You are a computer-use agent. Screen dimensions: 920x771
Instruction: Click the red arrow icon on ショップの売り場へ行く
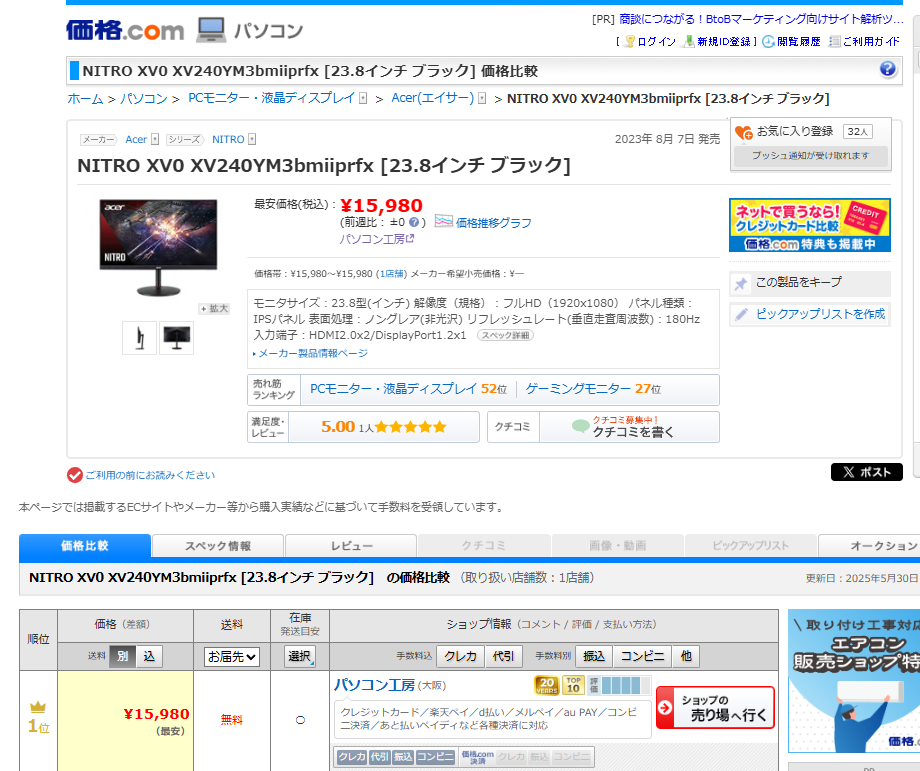click(x=665, y=708)
